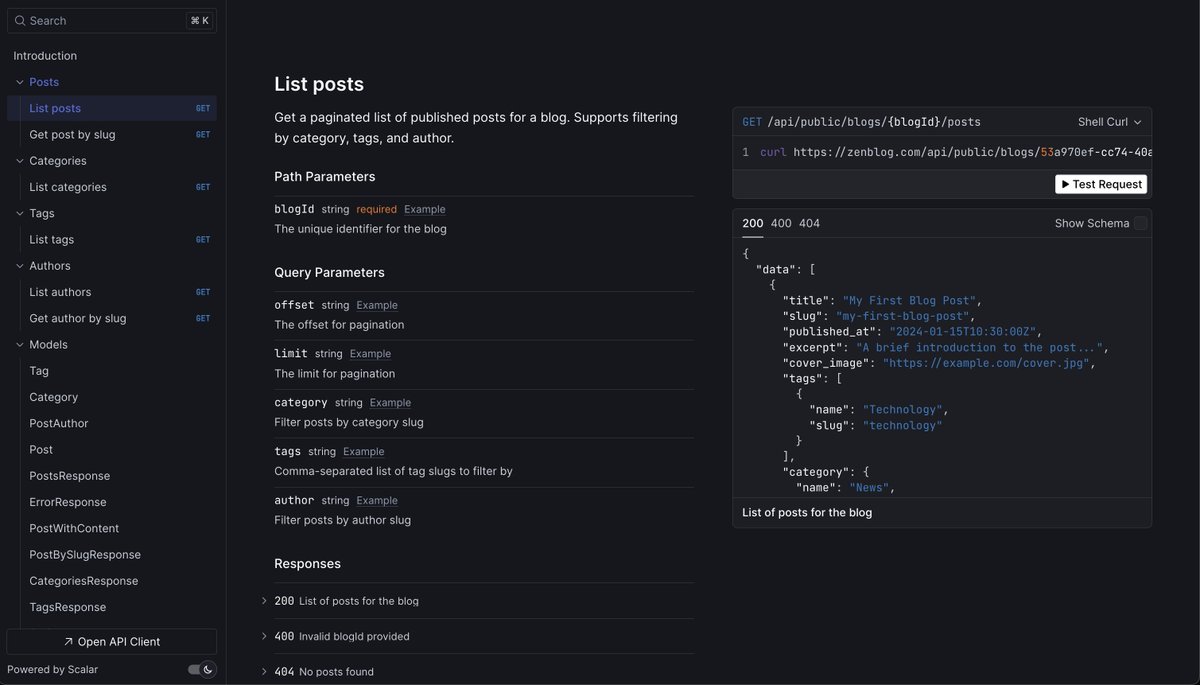Click the dark mode moon icon
Screen dimensions: 1200x685
point(208,669)
